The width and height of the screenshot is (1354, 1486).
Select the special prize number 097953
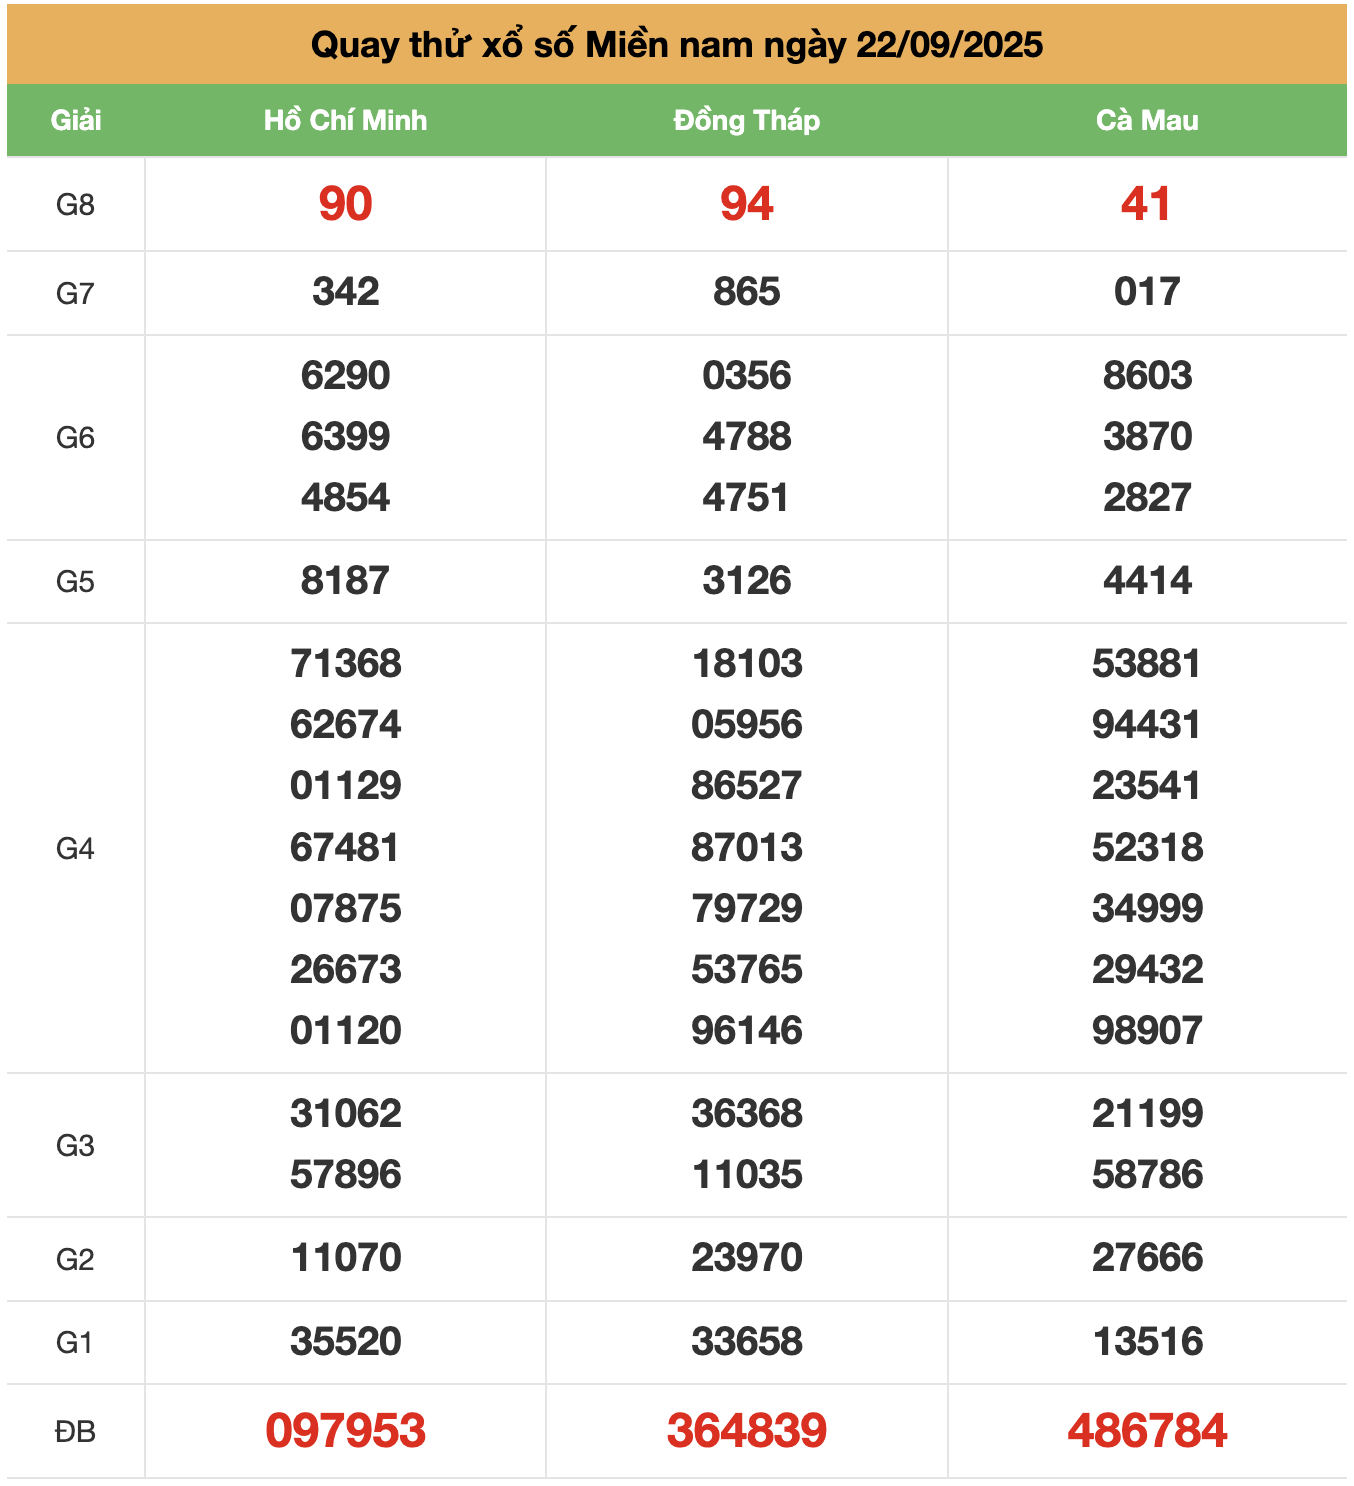click(345, 1430)
